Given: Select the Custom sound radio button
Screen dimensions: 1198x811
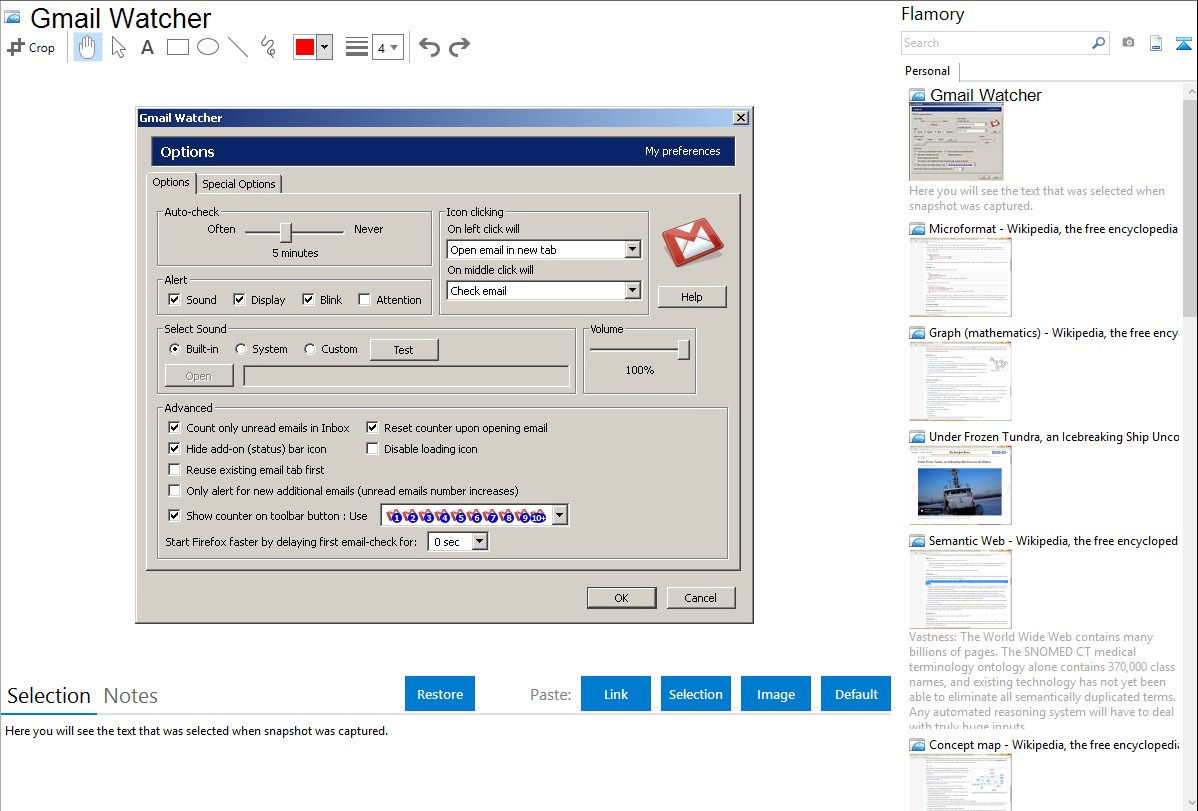Looking at the screenshot, I should pyautogui.click(x=309, y=349).
